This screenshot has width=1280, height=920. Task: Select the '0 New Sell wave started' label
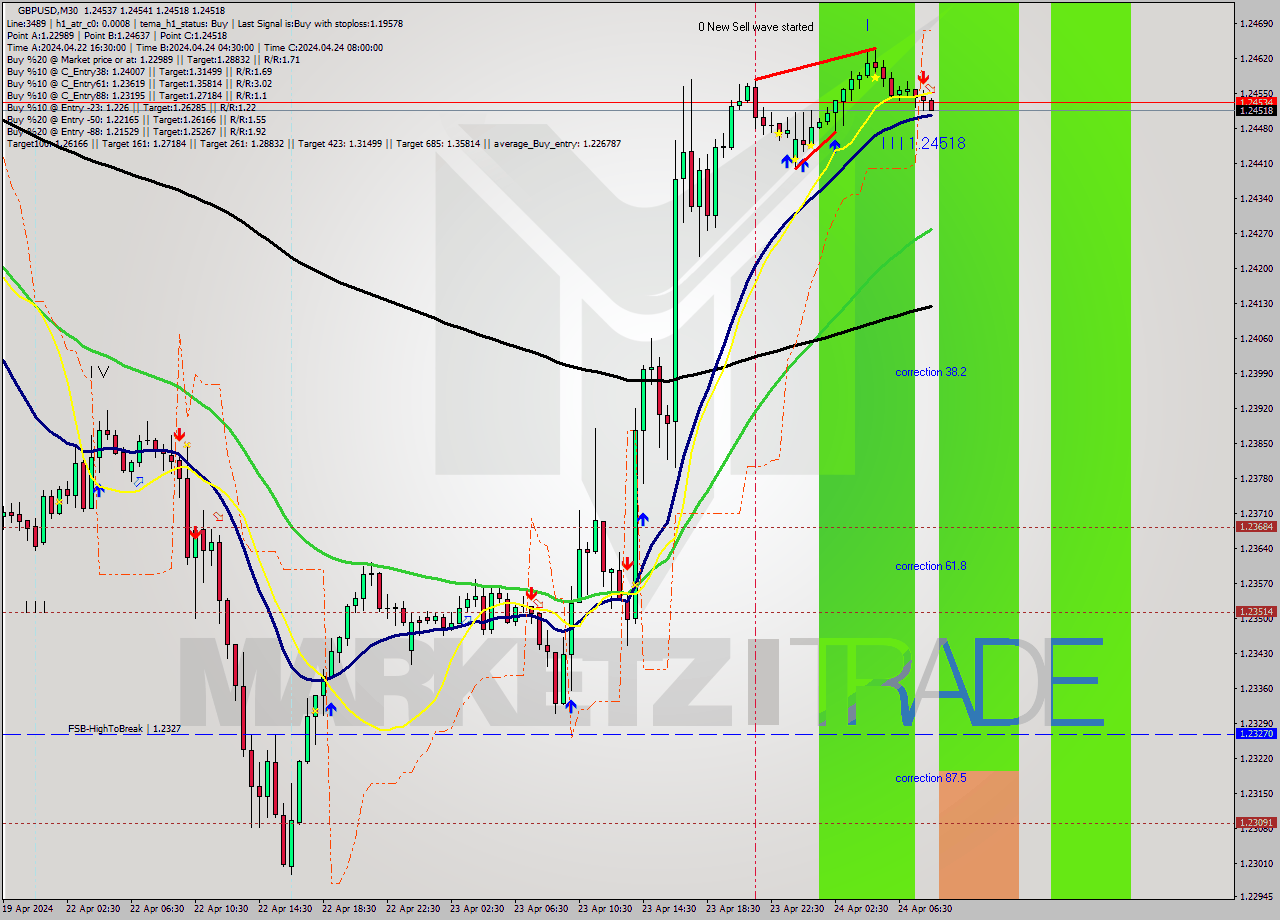click(756, 27)
